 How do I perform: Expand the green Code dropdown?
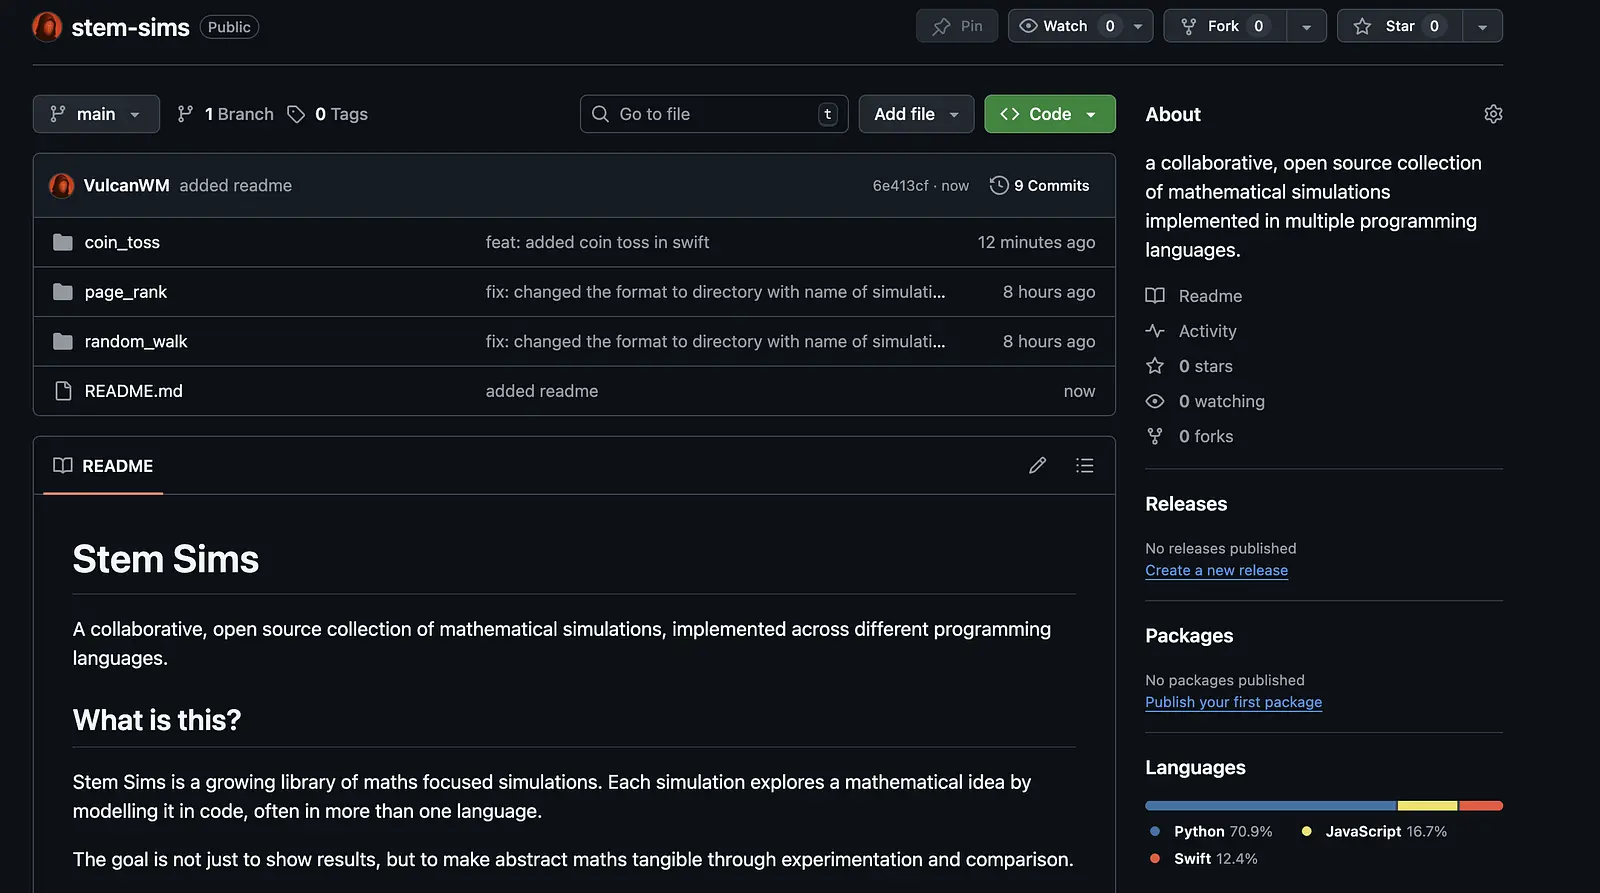tap(1049, 114)
